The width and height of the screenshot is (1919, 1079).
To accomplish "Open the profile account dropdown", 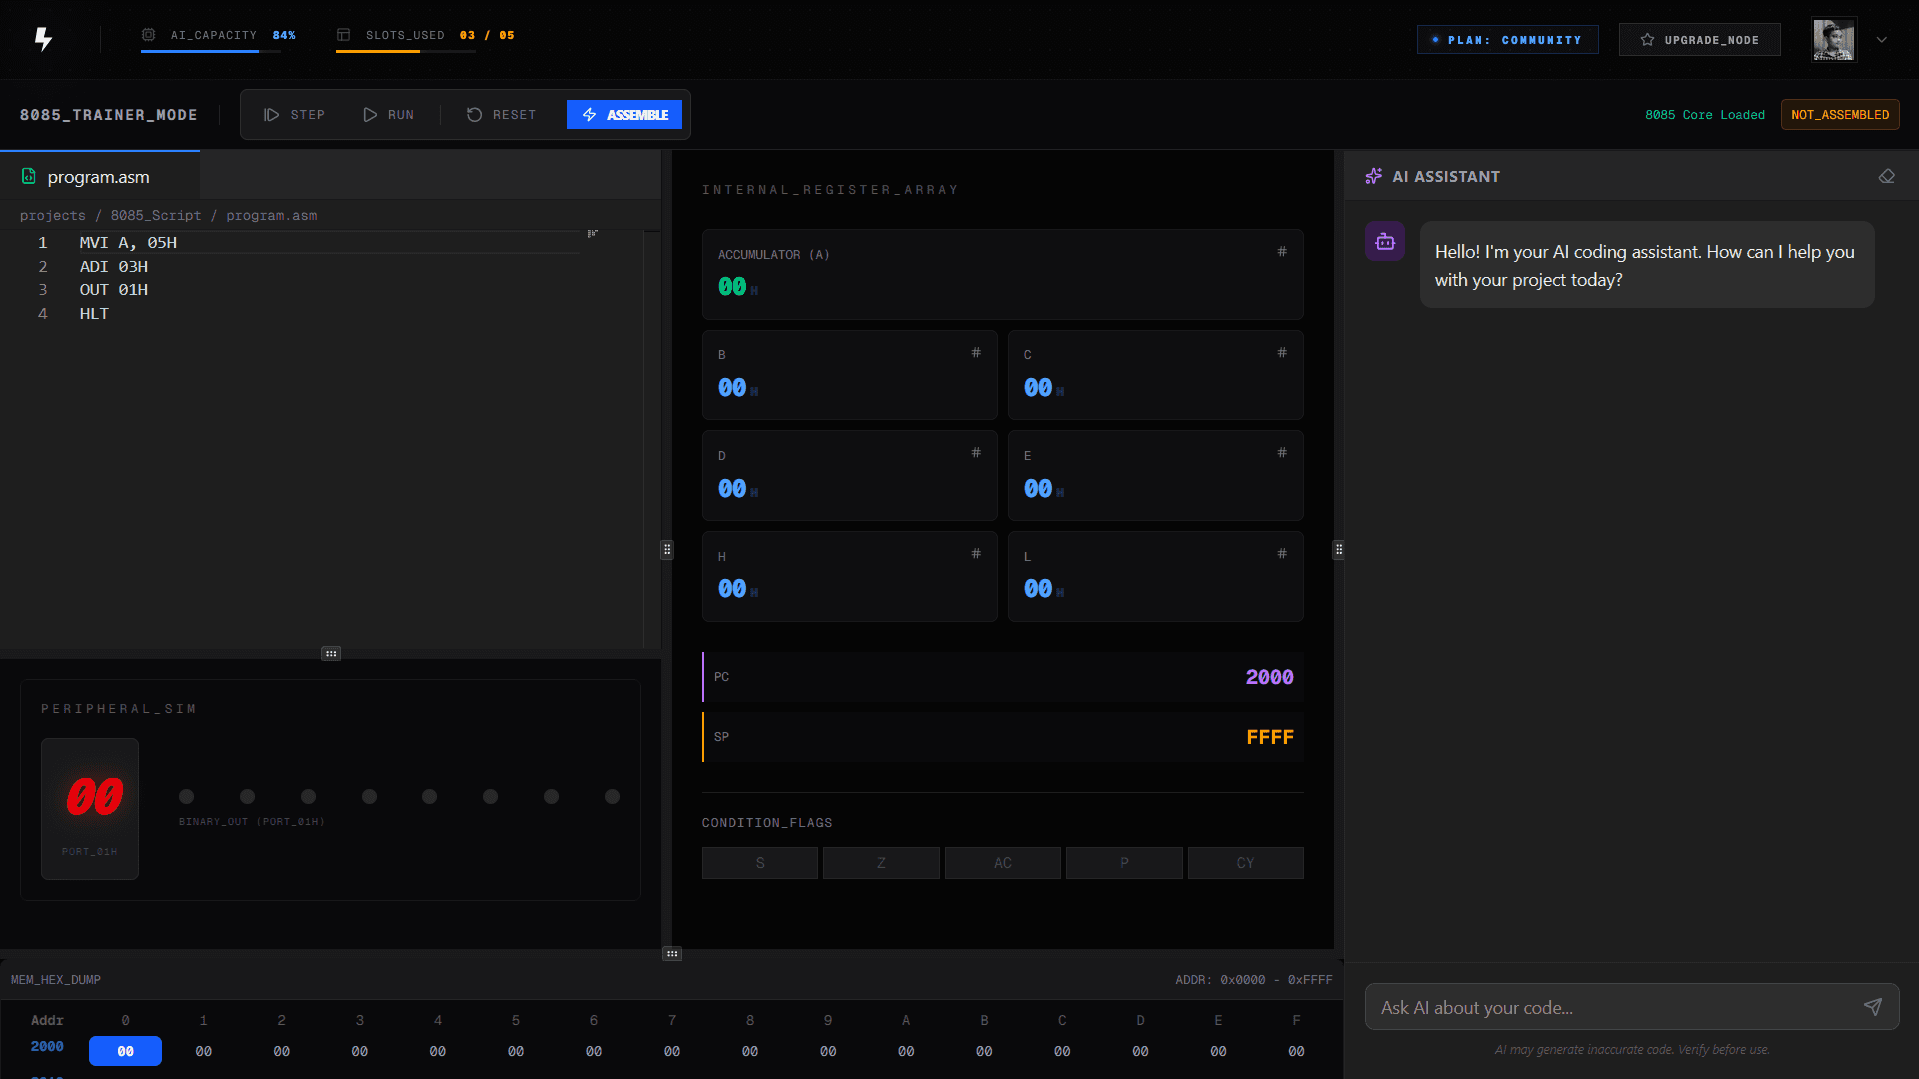I will (x=1882, y=39).
